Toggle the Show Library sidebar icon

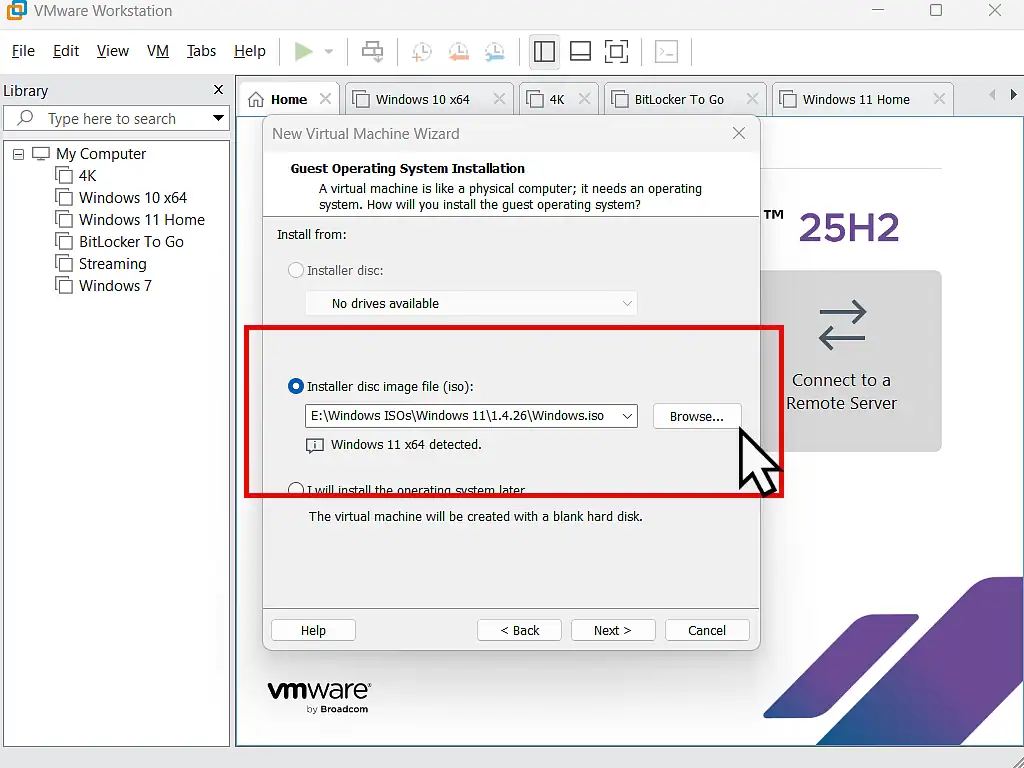click(x=544, y=52)
